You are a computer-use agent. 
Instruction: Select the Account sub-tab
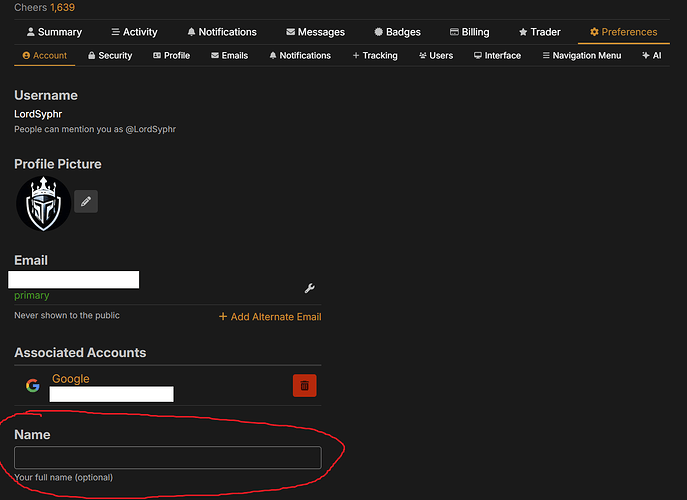pos(45,56)
